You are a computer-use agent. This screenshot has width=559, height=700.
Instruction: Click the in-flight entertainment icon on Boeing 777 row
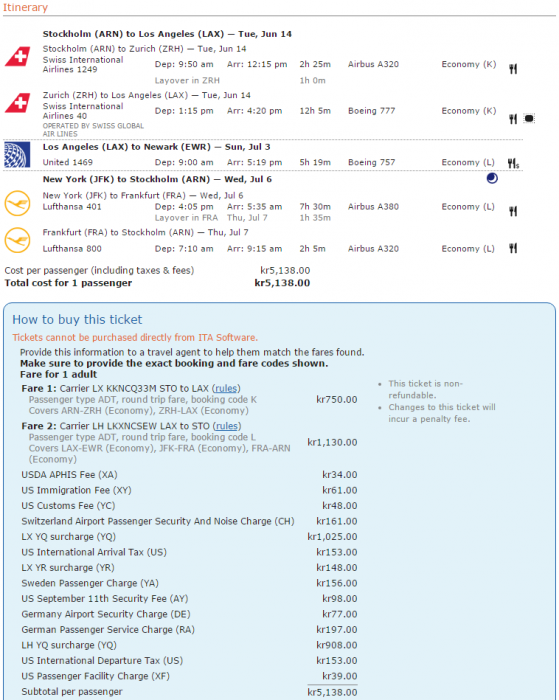click(529, 118)
